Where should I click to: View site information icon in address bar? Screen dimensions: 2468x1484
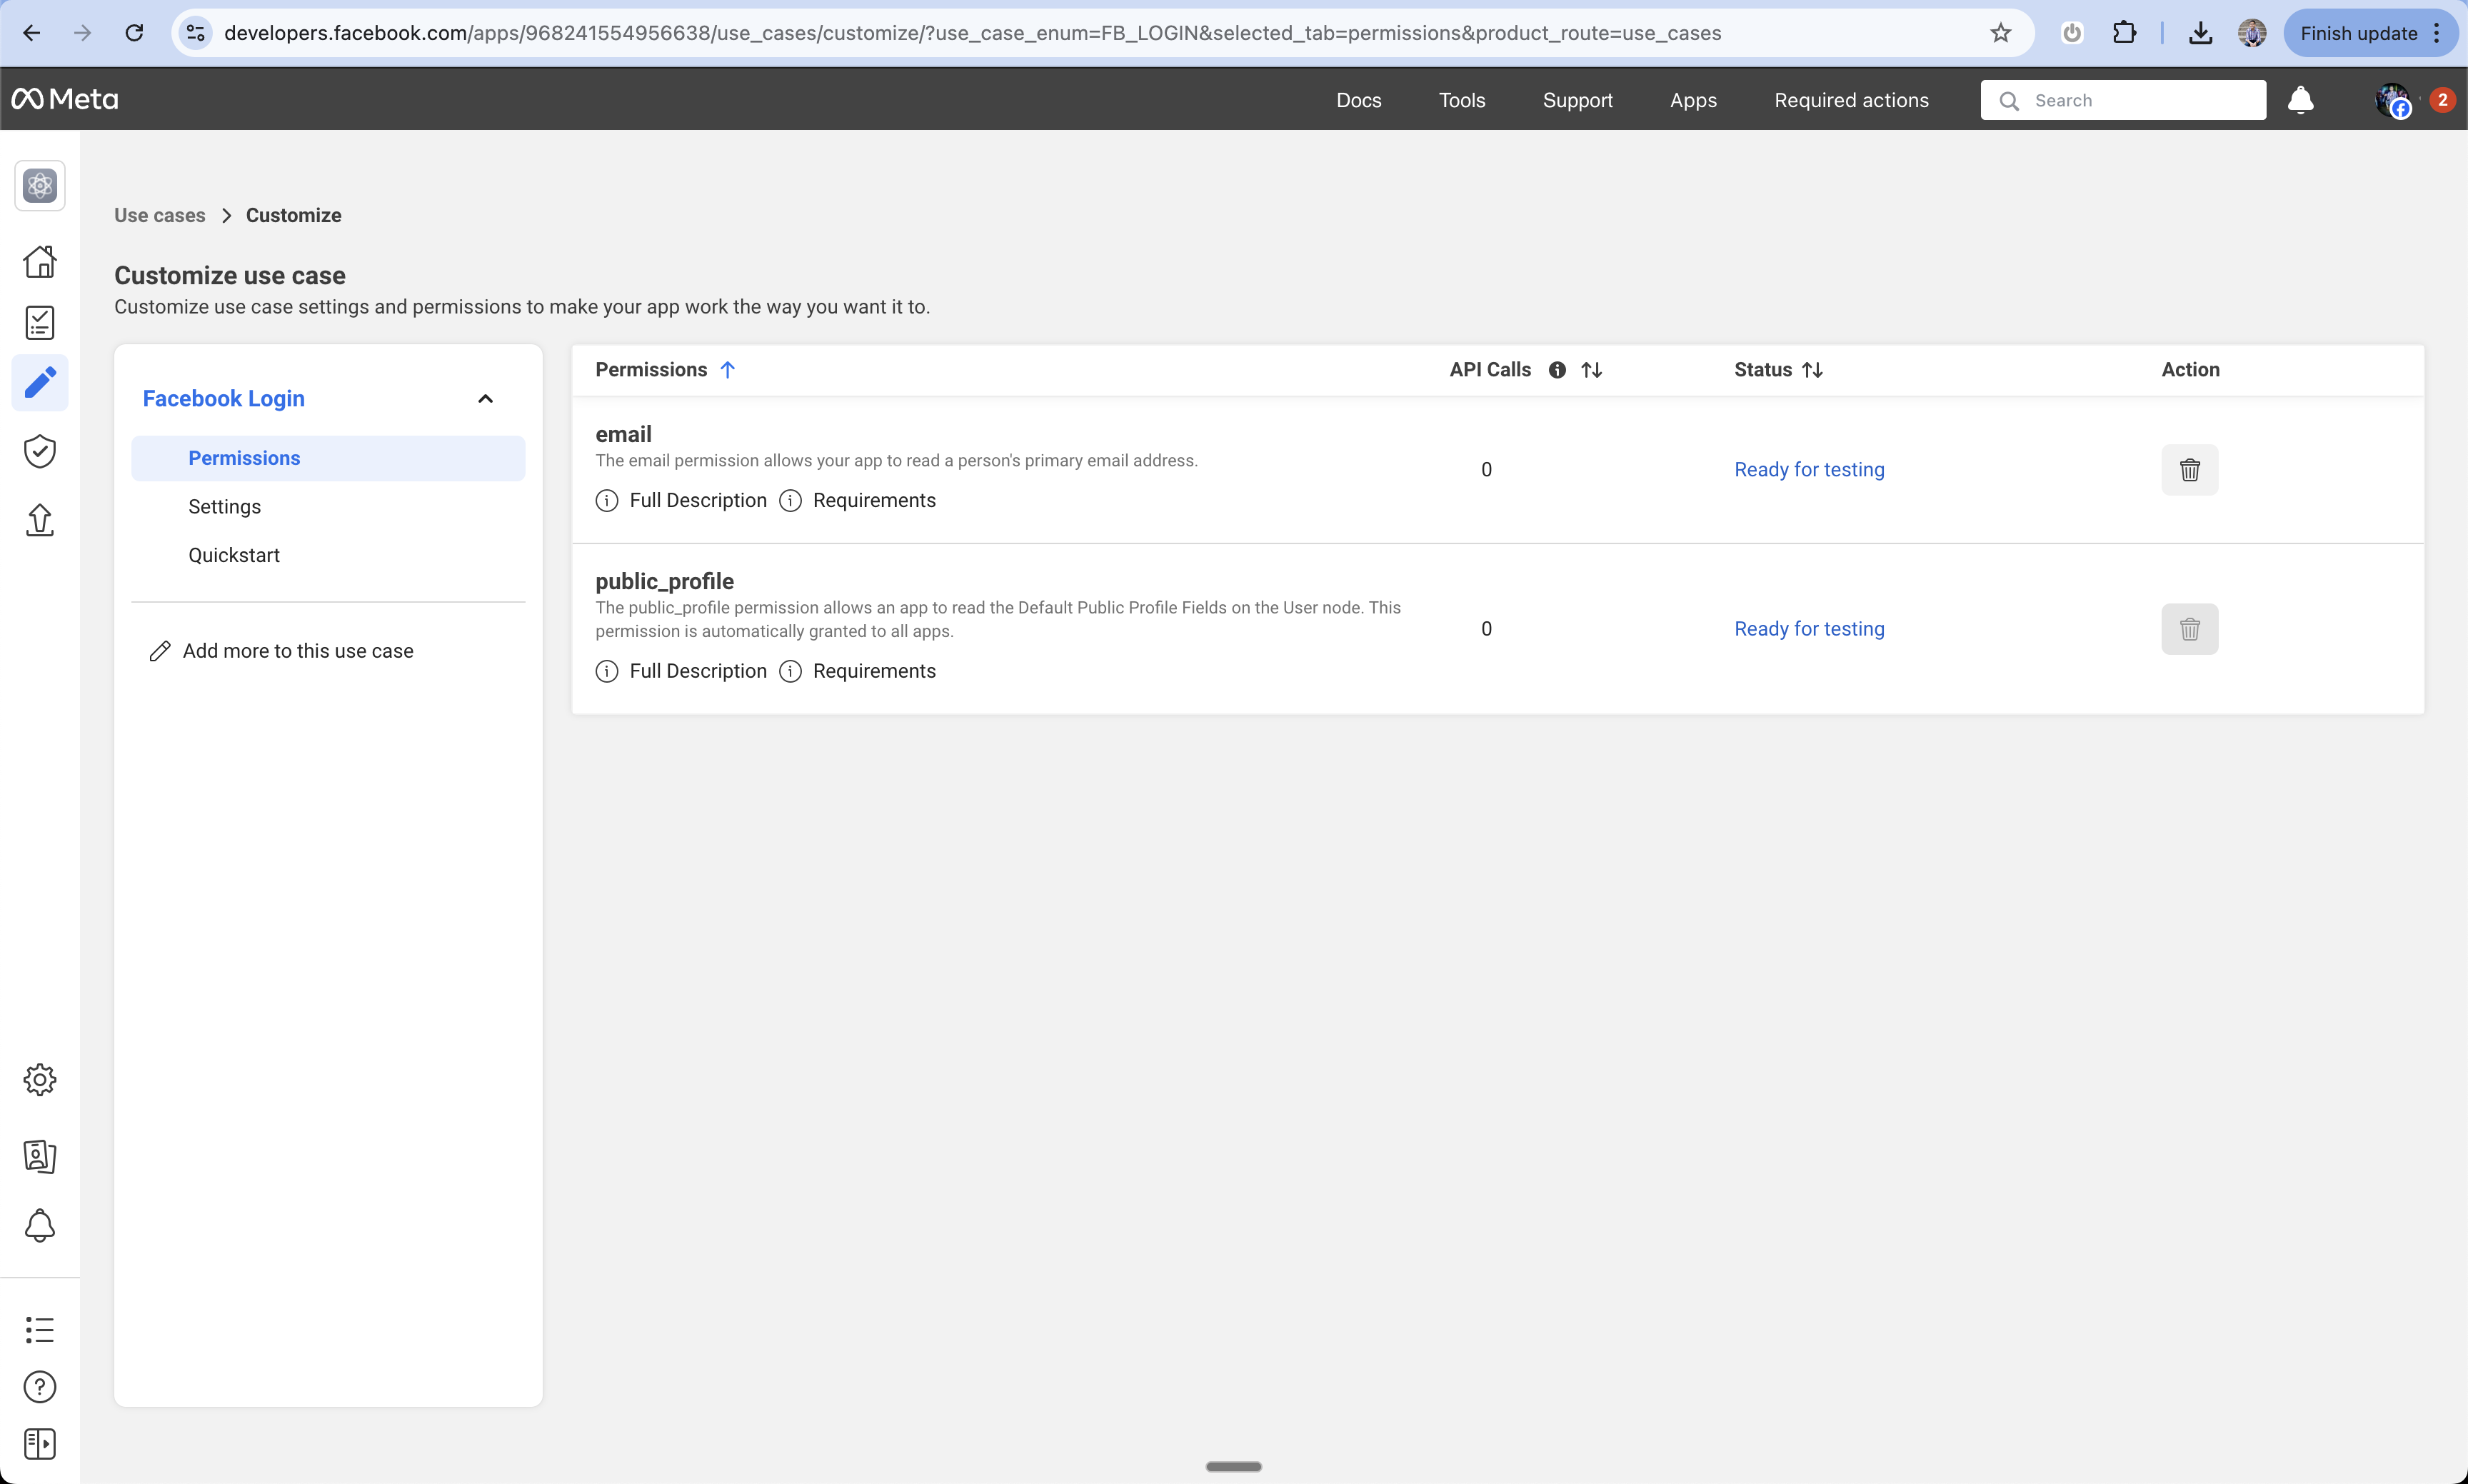point(196,33)
